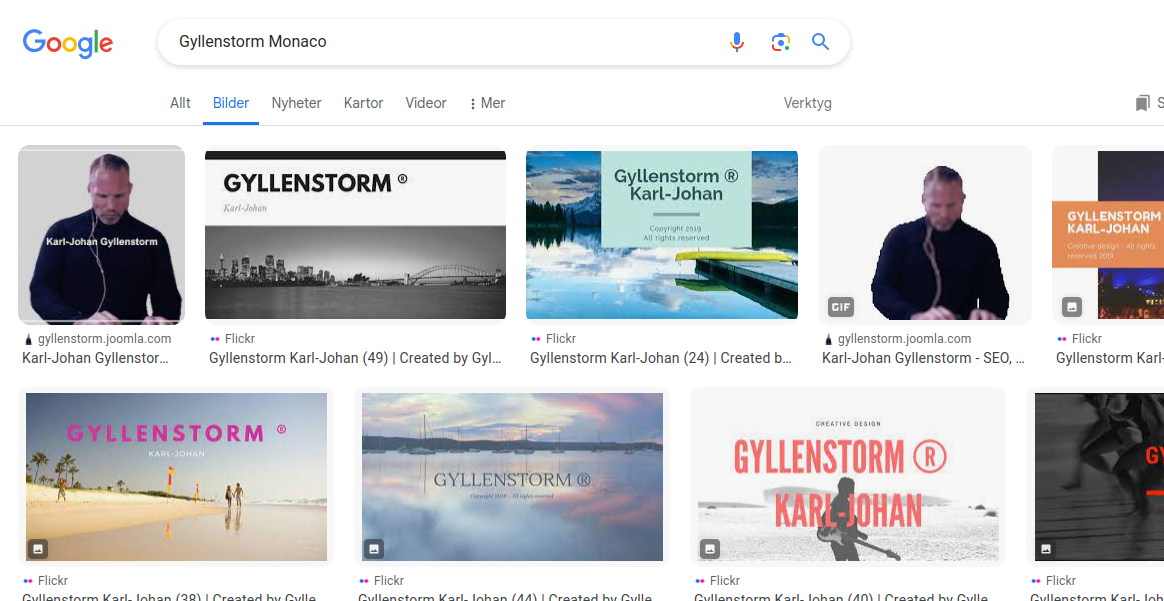Screen dimensions: 1164x601
Task: Open the lake reflection Gyllenstorm thumbnail
Action: coord(662,235)
